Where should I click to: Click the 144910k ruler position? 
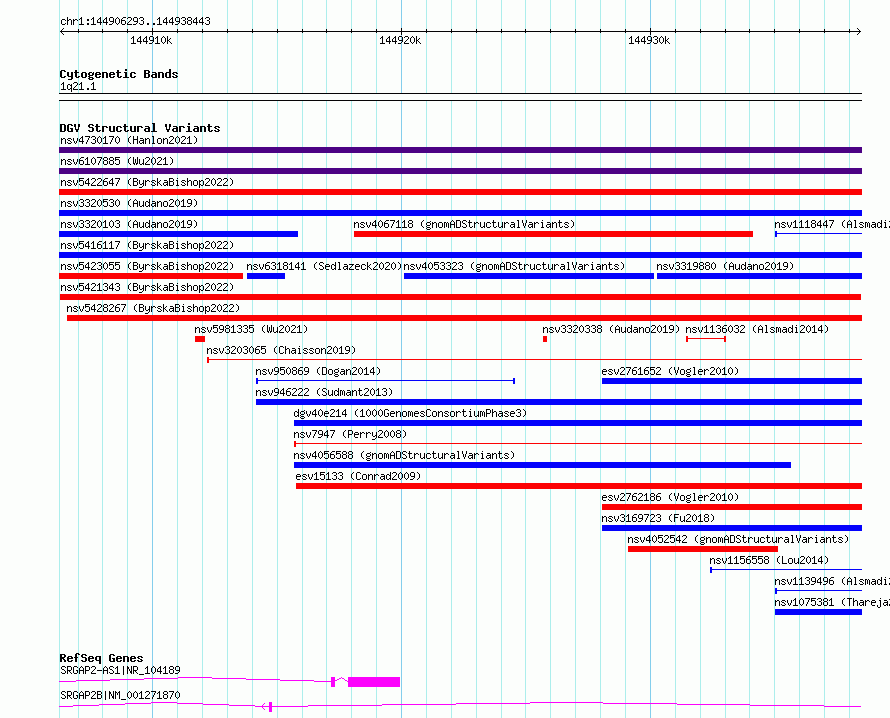click(x=151, y=41)
